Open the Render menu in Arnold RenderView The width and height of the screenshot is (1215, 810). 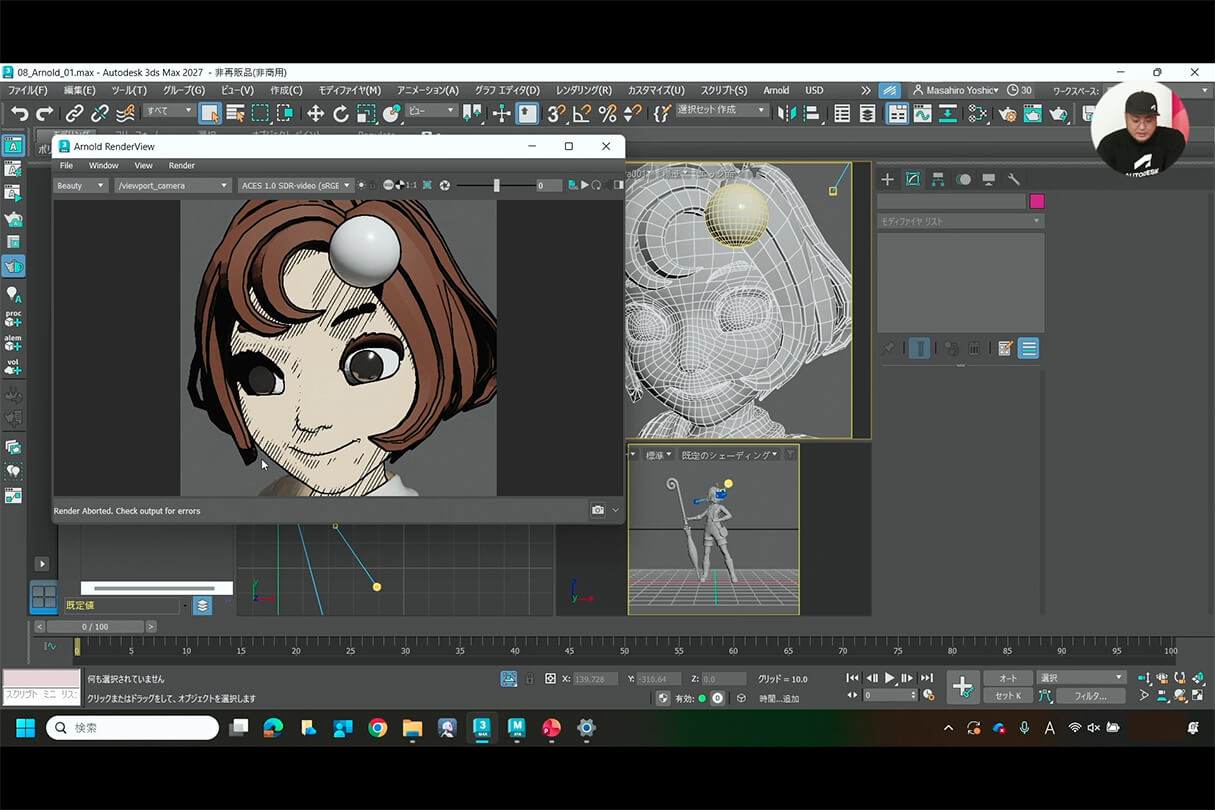(182, 165)
